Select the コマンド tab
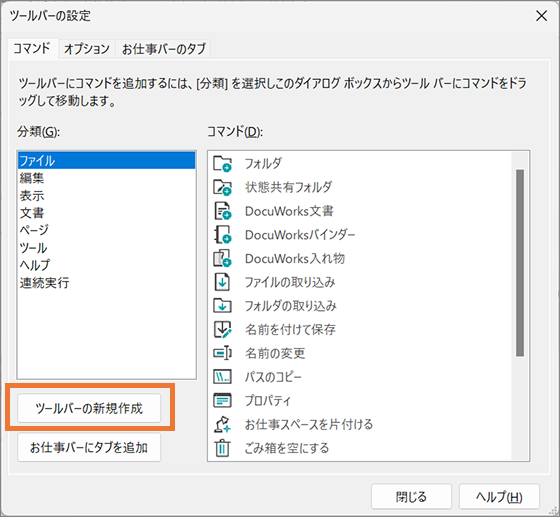560x517 pixels. 32,48
